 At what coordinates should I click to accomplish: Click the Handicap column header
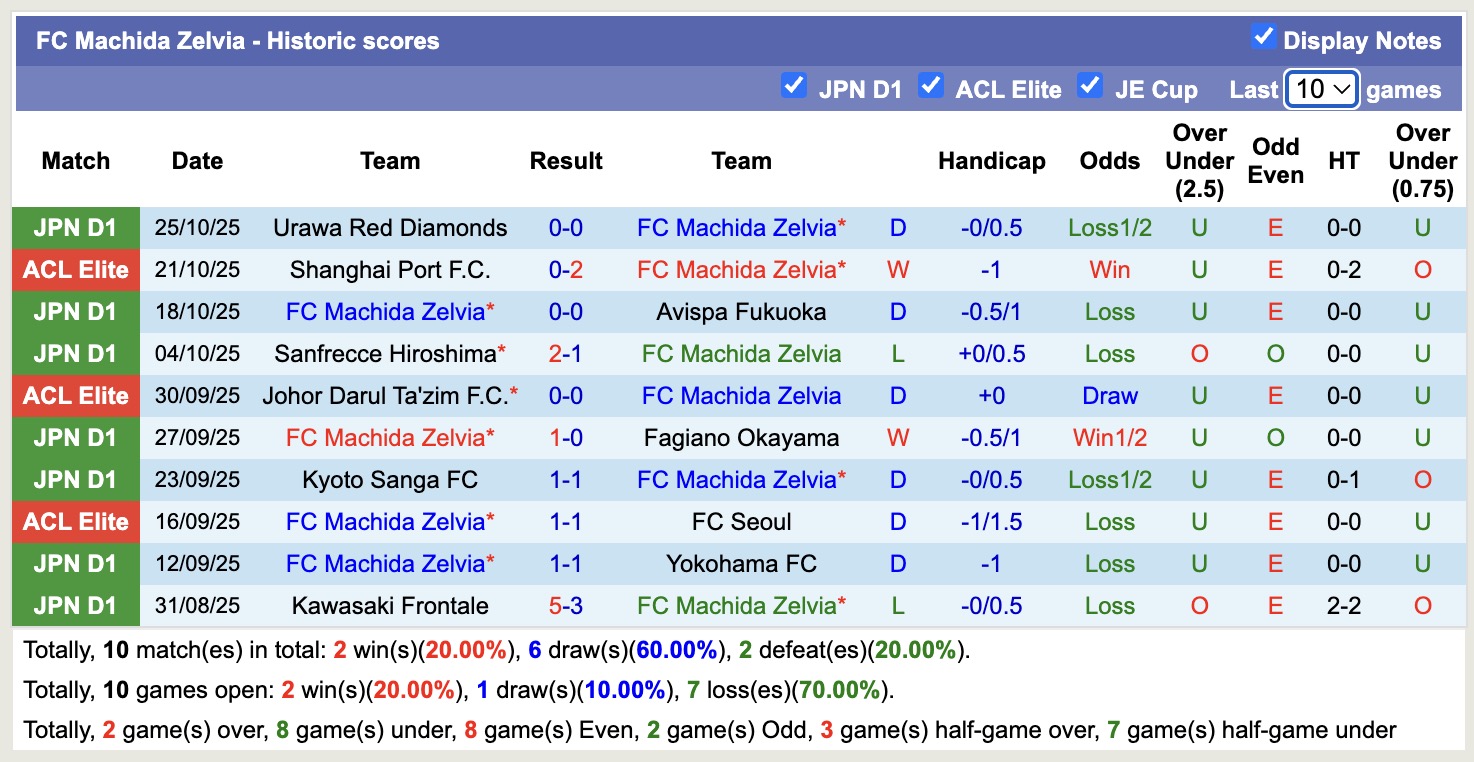click(x=991, y=160)
